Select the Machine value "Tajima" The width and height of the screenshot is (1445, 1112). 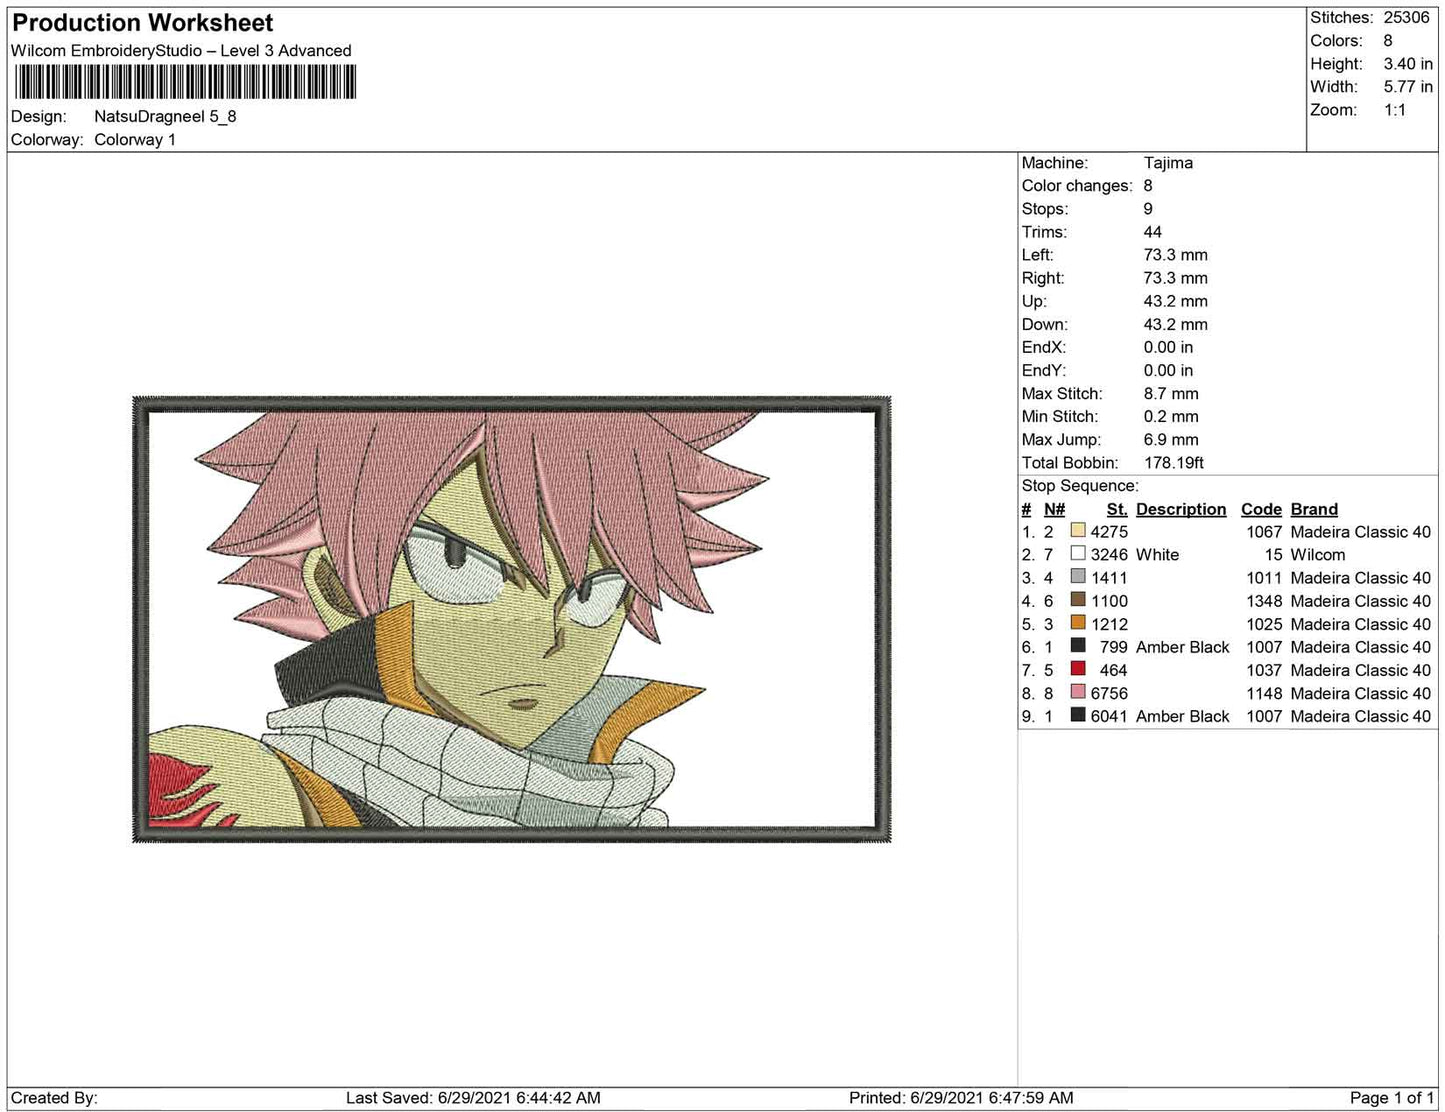(x=1168, y=162)
